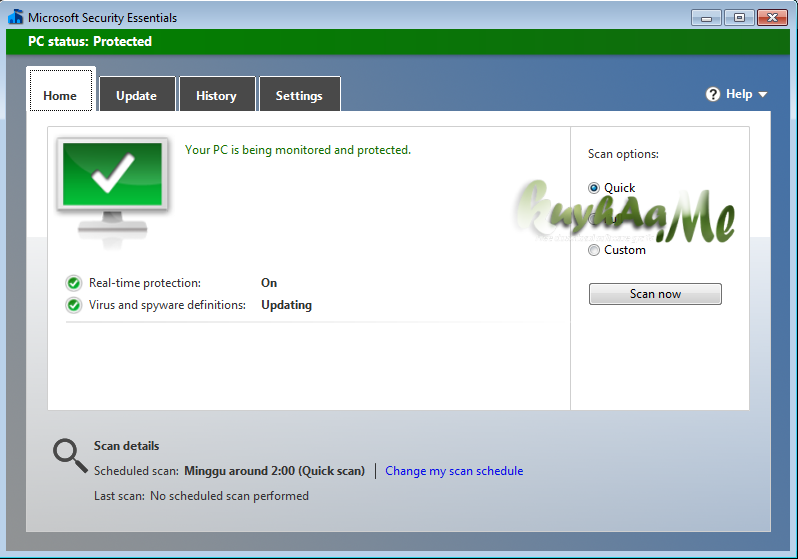The image size is (798, 559).
Task: Click the 'Virus and spyware definitions:' label
Action: pyautogui.click(x=167, y=305)
